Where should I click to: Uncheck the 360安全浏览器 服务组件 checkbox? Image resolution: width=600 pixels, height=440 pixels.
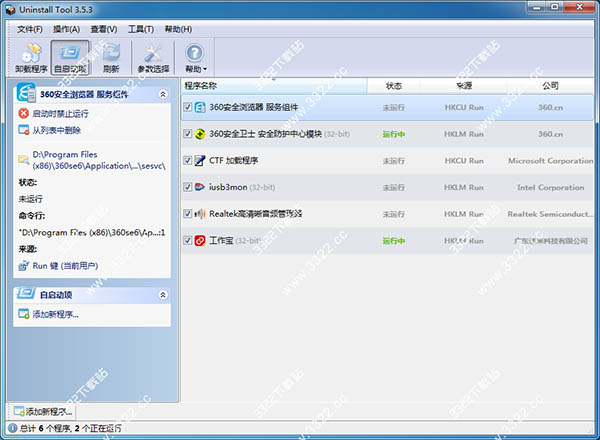pos(188,107)
